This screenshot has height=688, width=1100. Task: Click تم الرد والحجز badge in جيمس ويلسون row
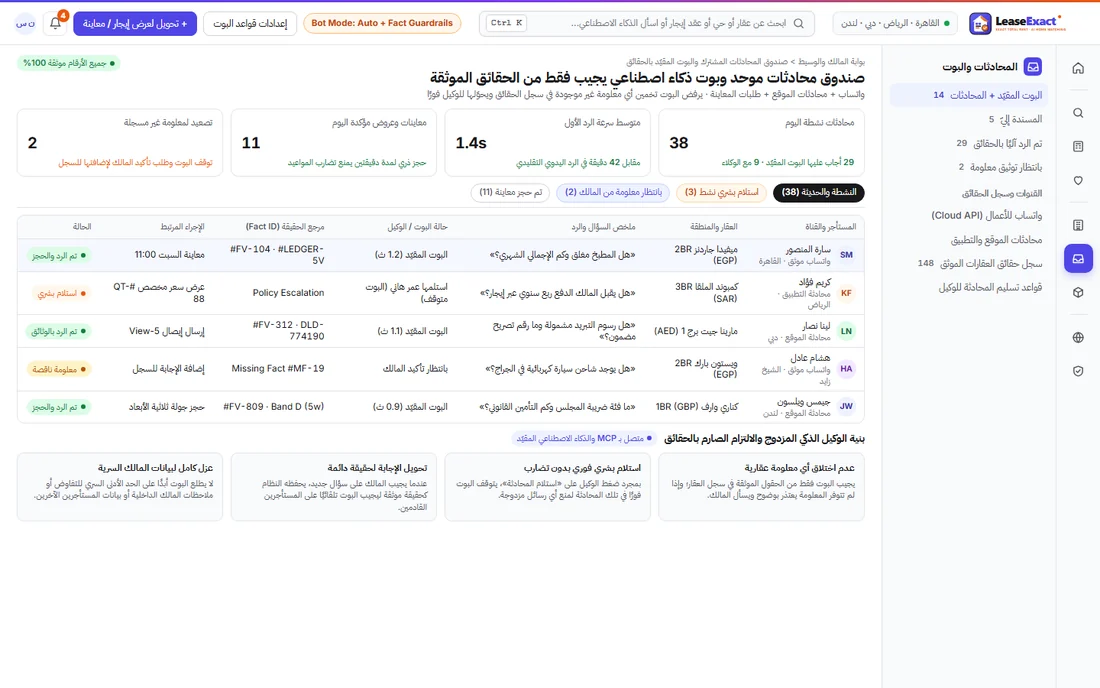(x=59, y=407)
